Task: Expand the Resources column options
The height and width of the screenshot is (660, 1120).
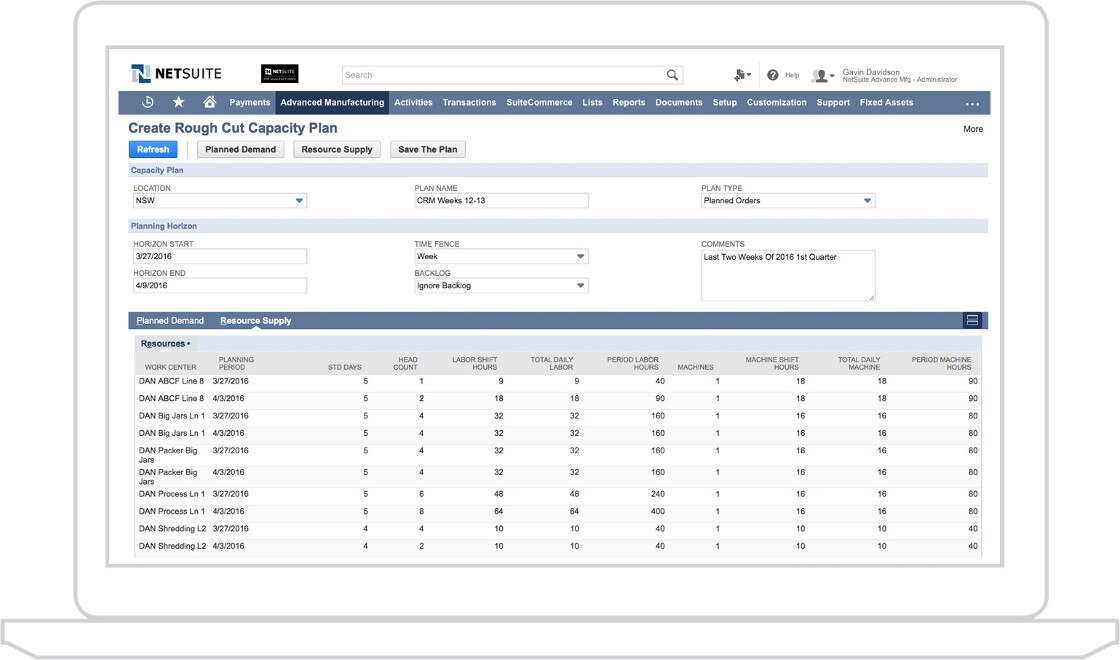Action: point(165,343)
